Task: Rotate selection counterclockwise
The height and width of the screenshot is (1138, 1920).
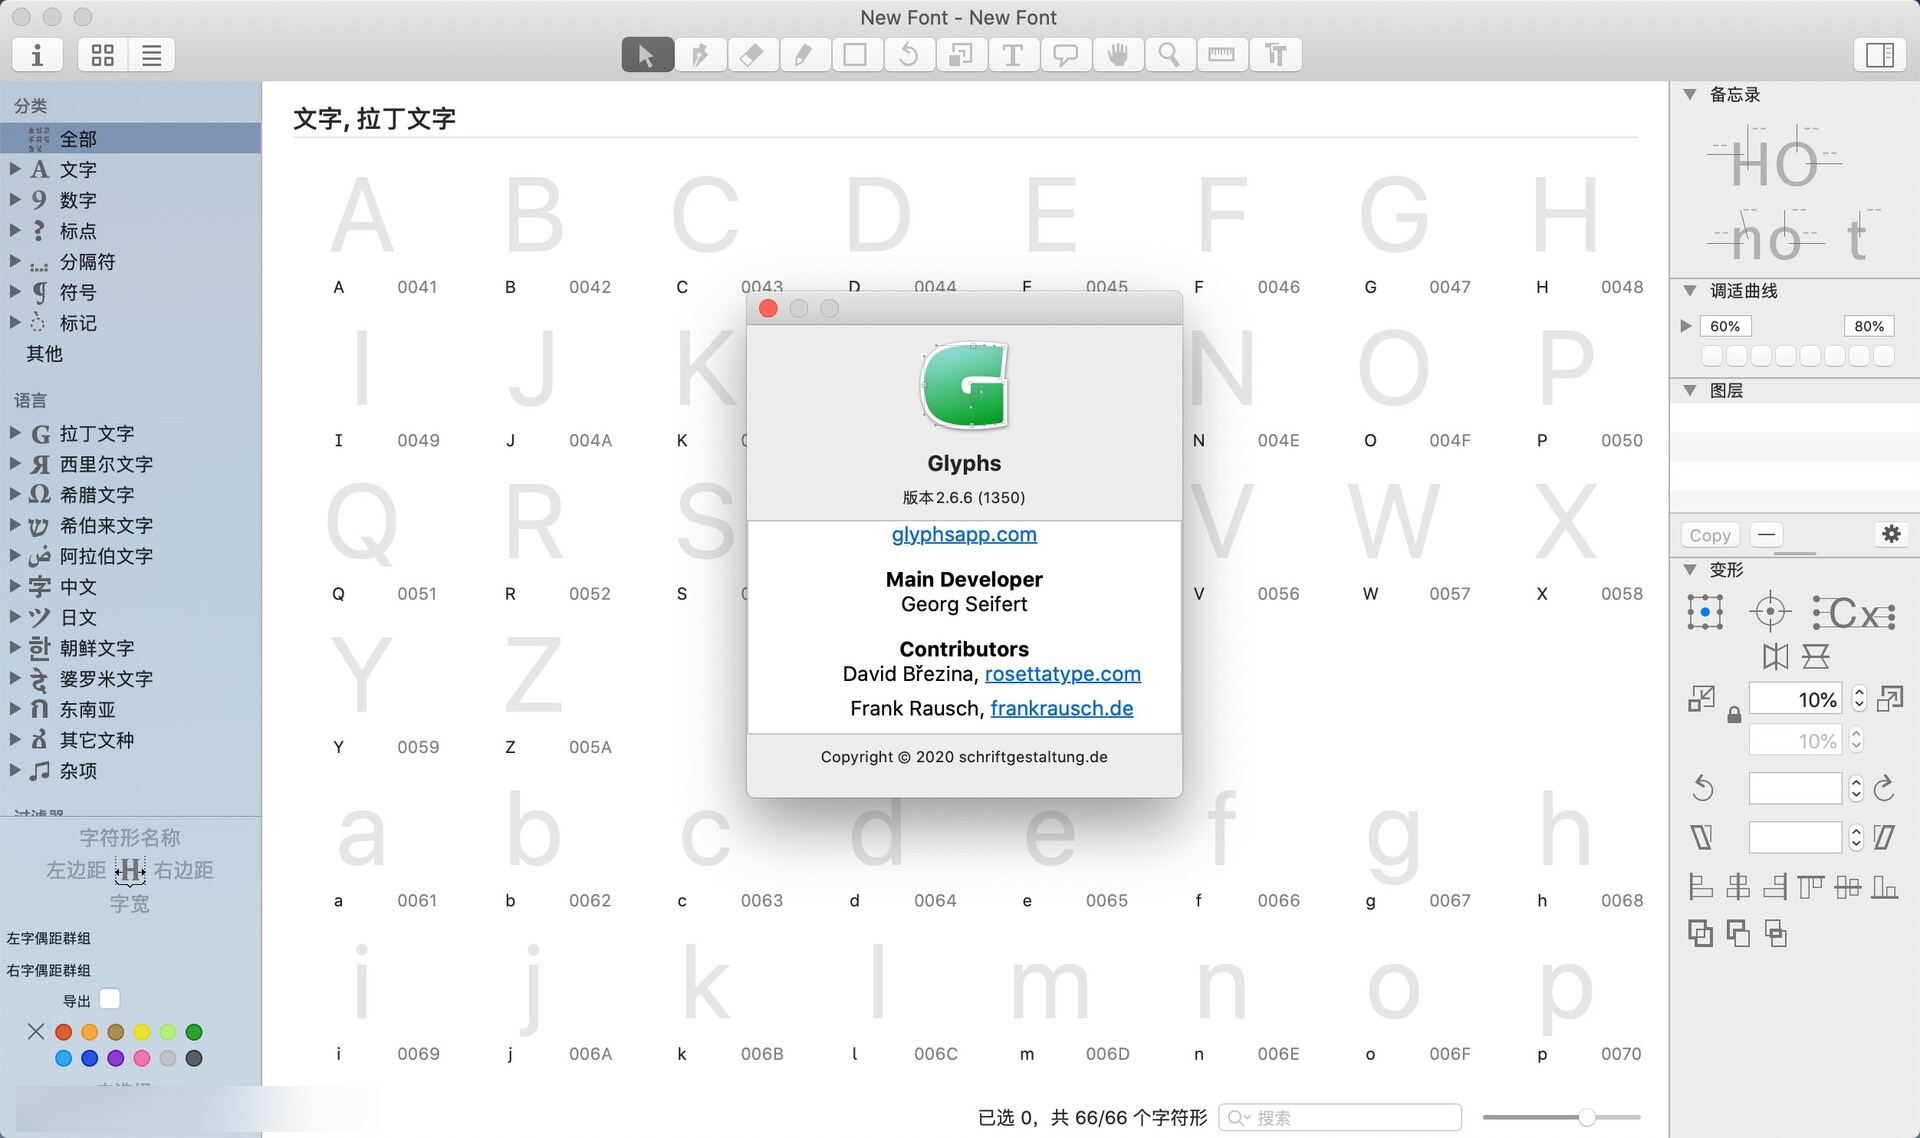Action: [x=1702, y=788]
